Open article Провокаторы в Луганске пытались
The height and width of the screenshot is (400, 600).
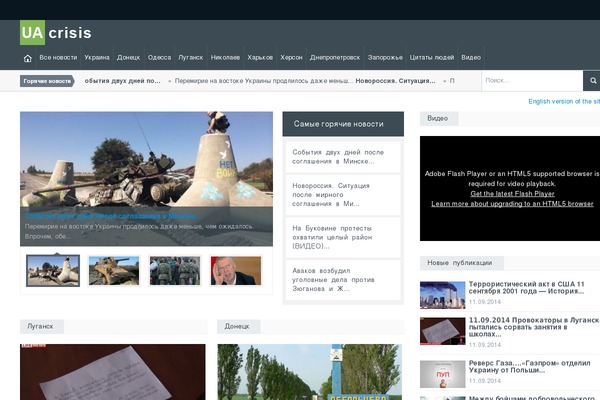pyautogui.click(x=534, y=327)
